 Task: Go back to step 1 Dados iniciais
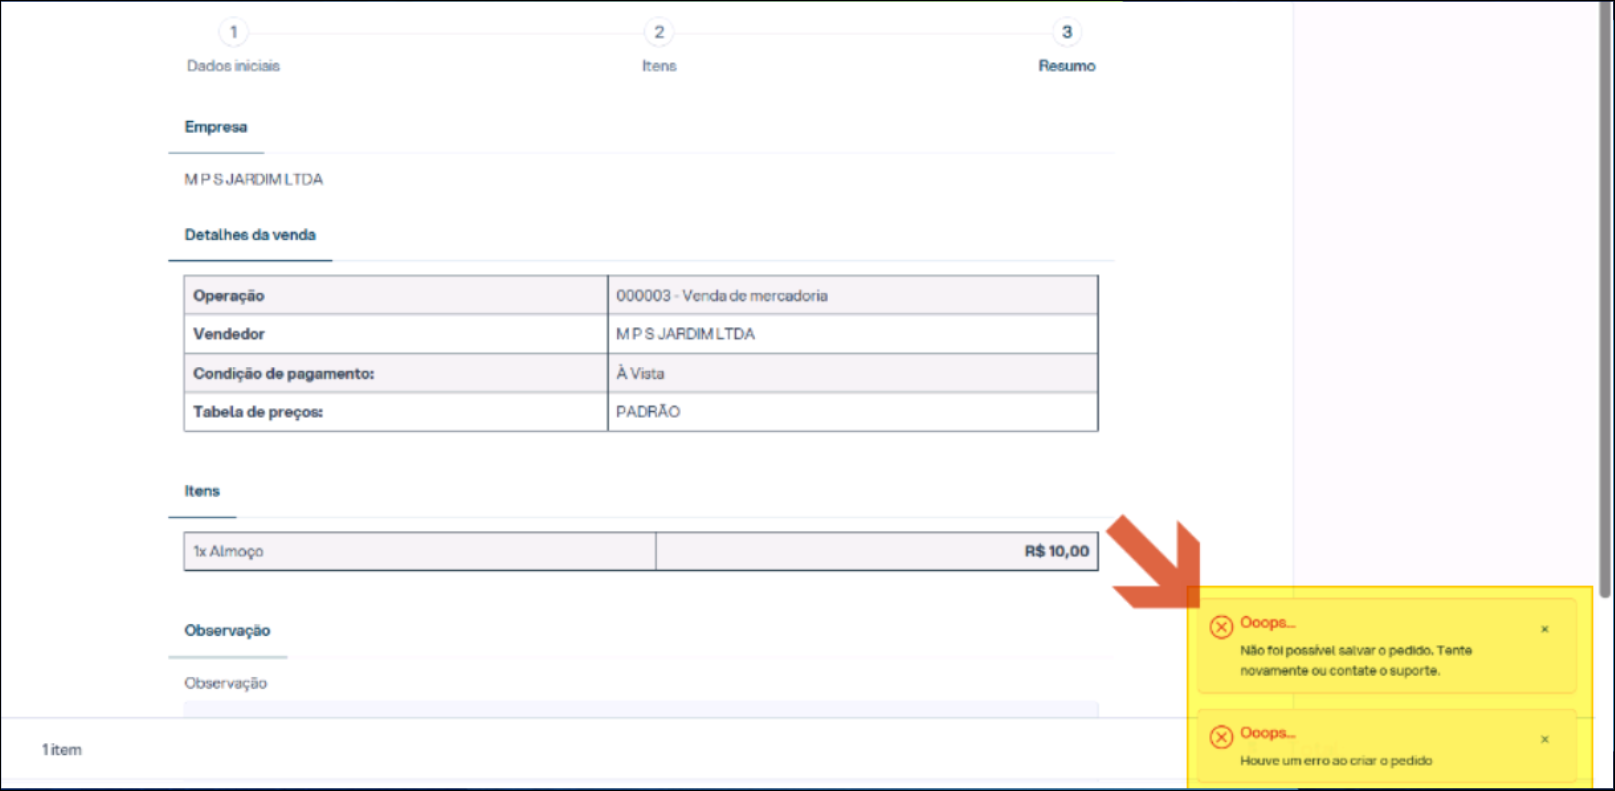233,47
